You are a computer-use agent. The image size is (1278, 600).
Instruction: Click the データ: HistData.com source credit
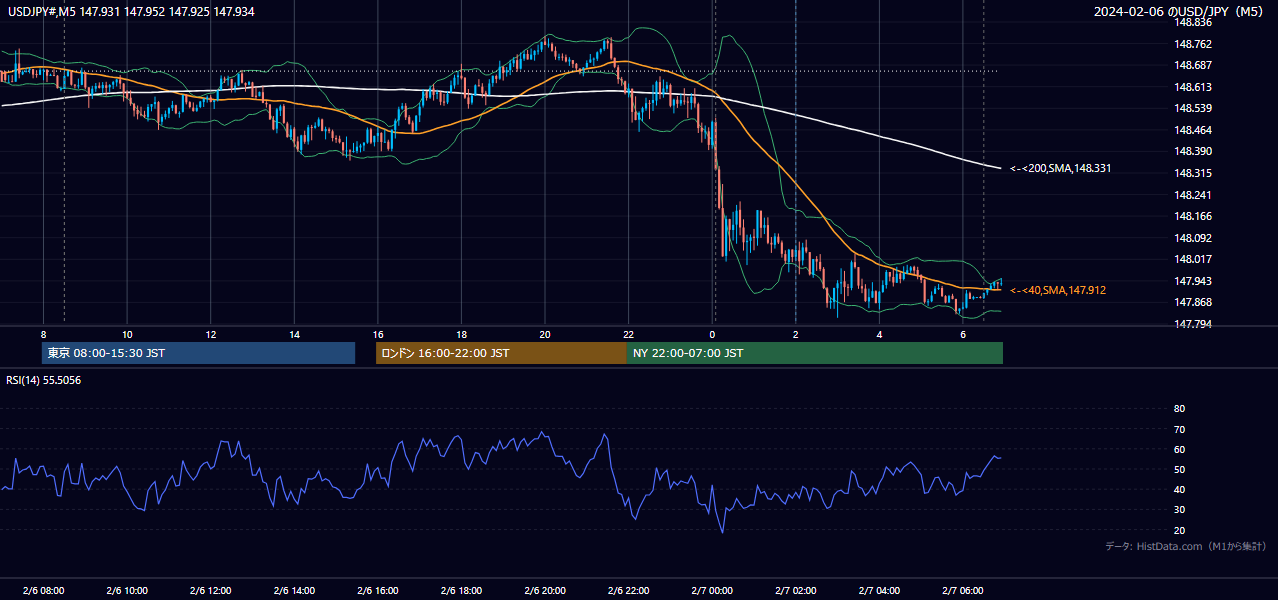point(1186,546)
